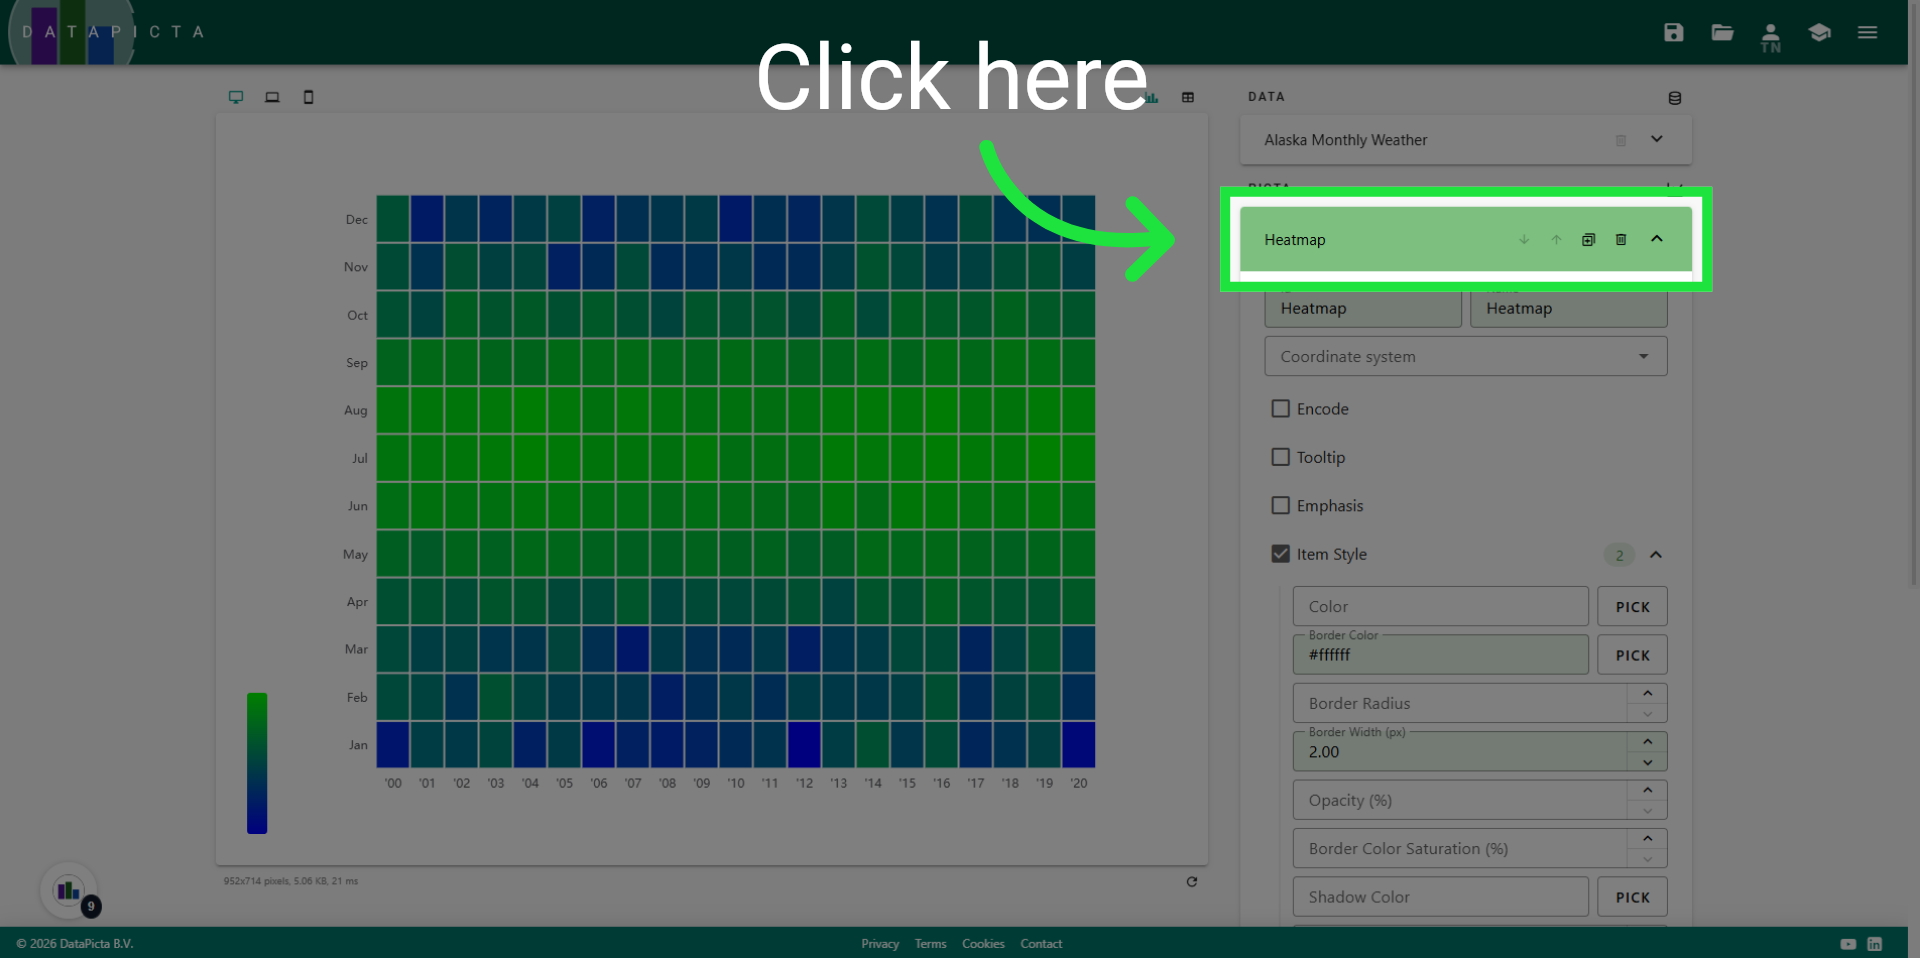This screenshot has height=958, width=1920.
Task: Open the LinkedIn icon in the footer
Action: point(1874,943)
